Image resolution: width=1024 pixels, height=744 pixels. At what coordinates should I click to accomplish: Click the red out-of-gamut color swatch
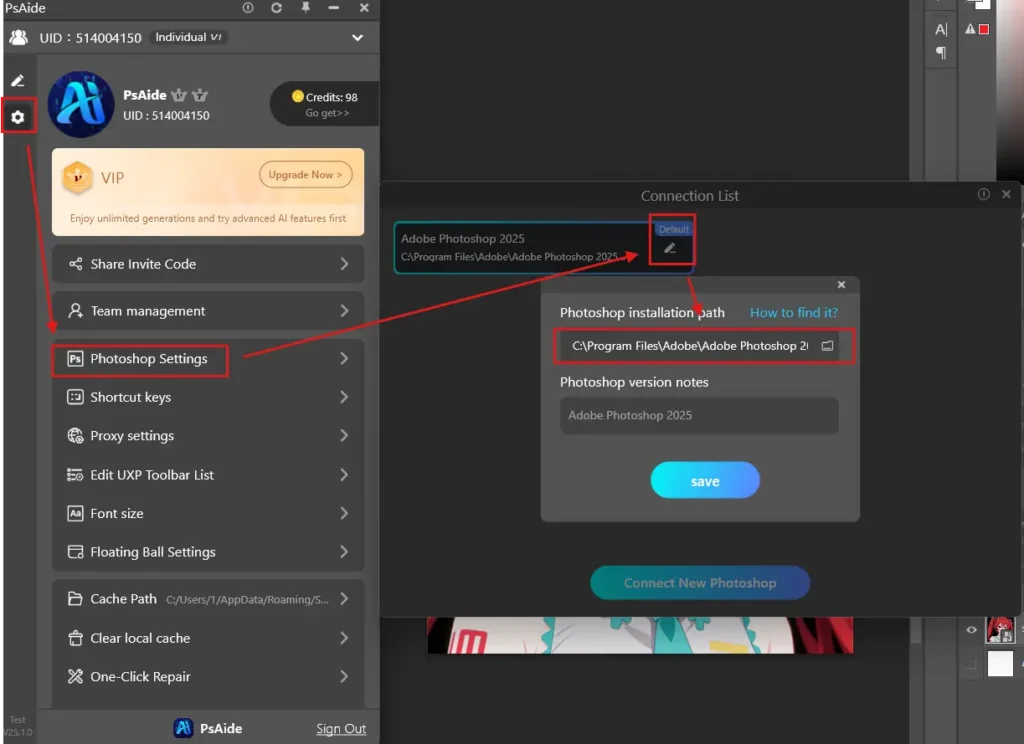[x=984, y=30]
